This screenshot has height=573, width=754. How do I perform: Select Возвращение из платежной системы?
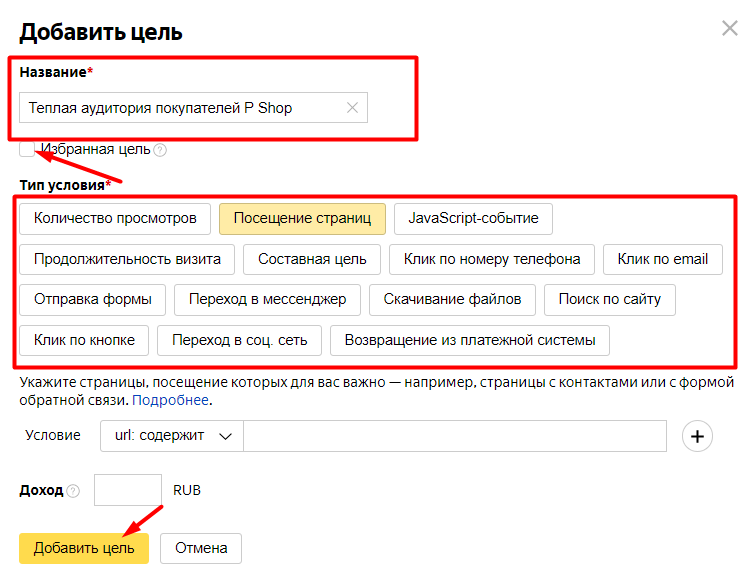click(x=469, y=340)
